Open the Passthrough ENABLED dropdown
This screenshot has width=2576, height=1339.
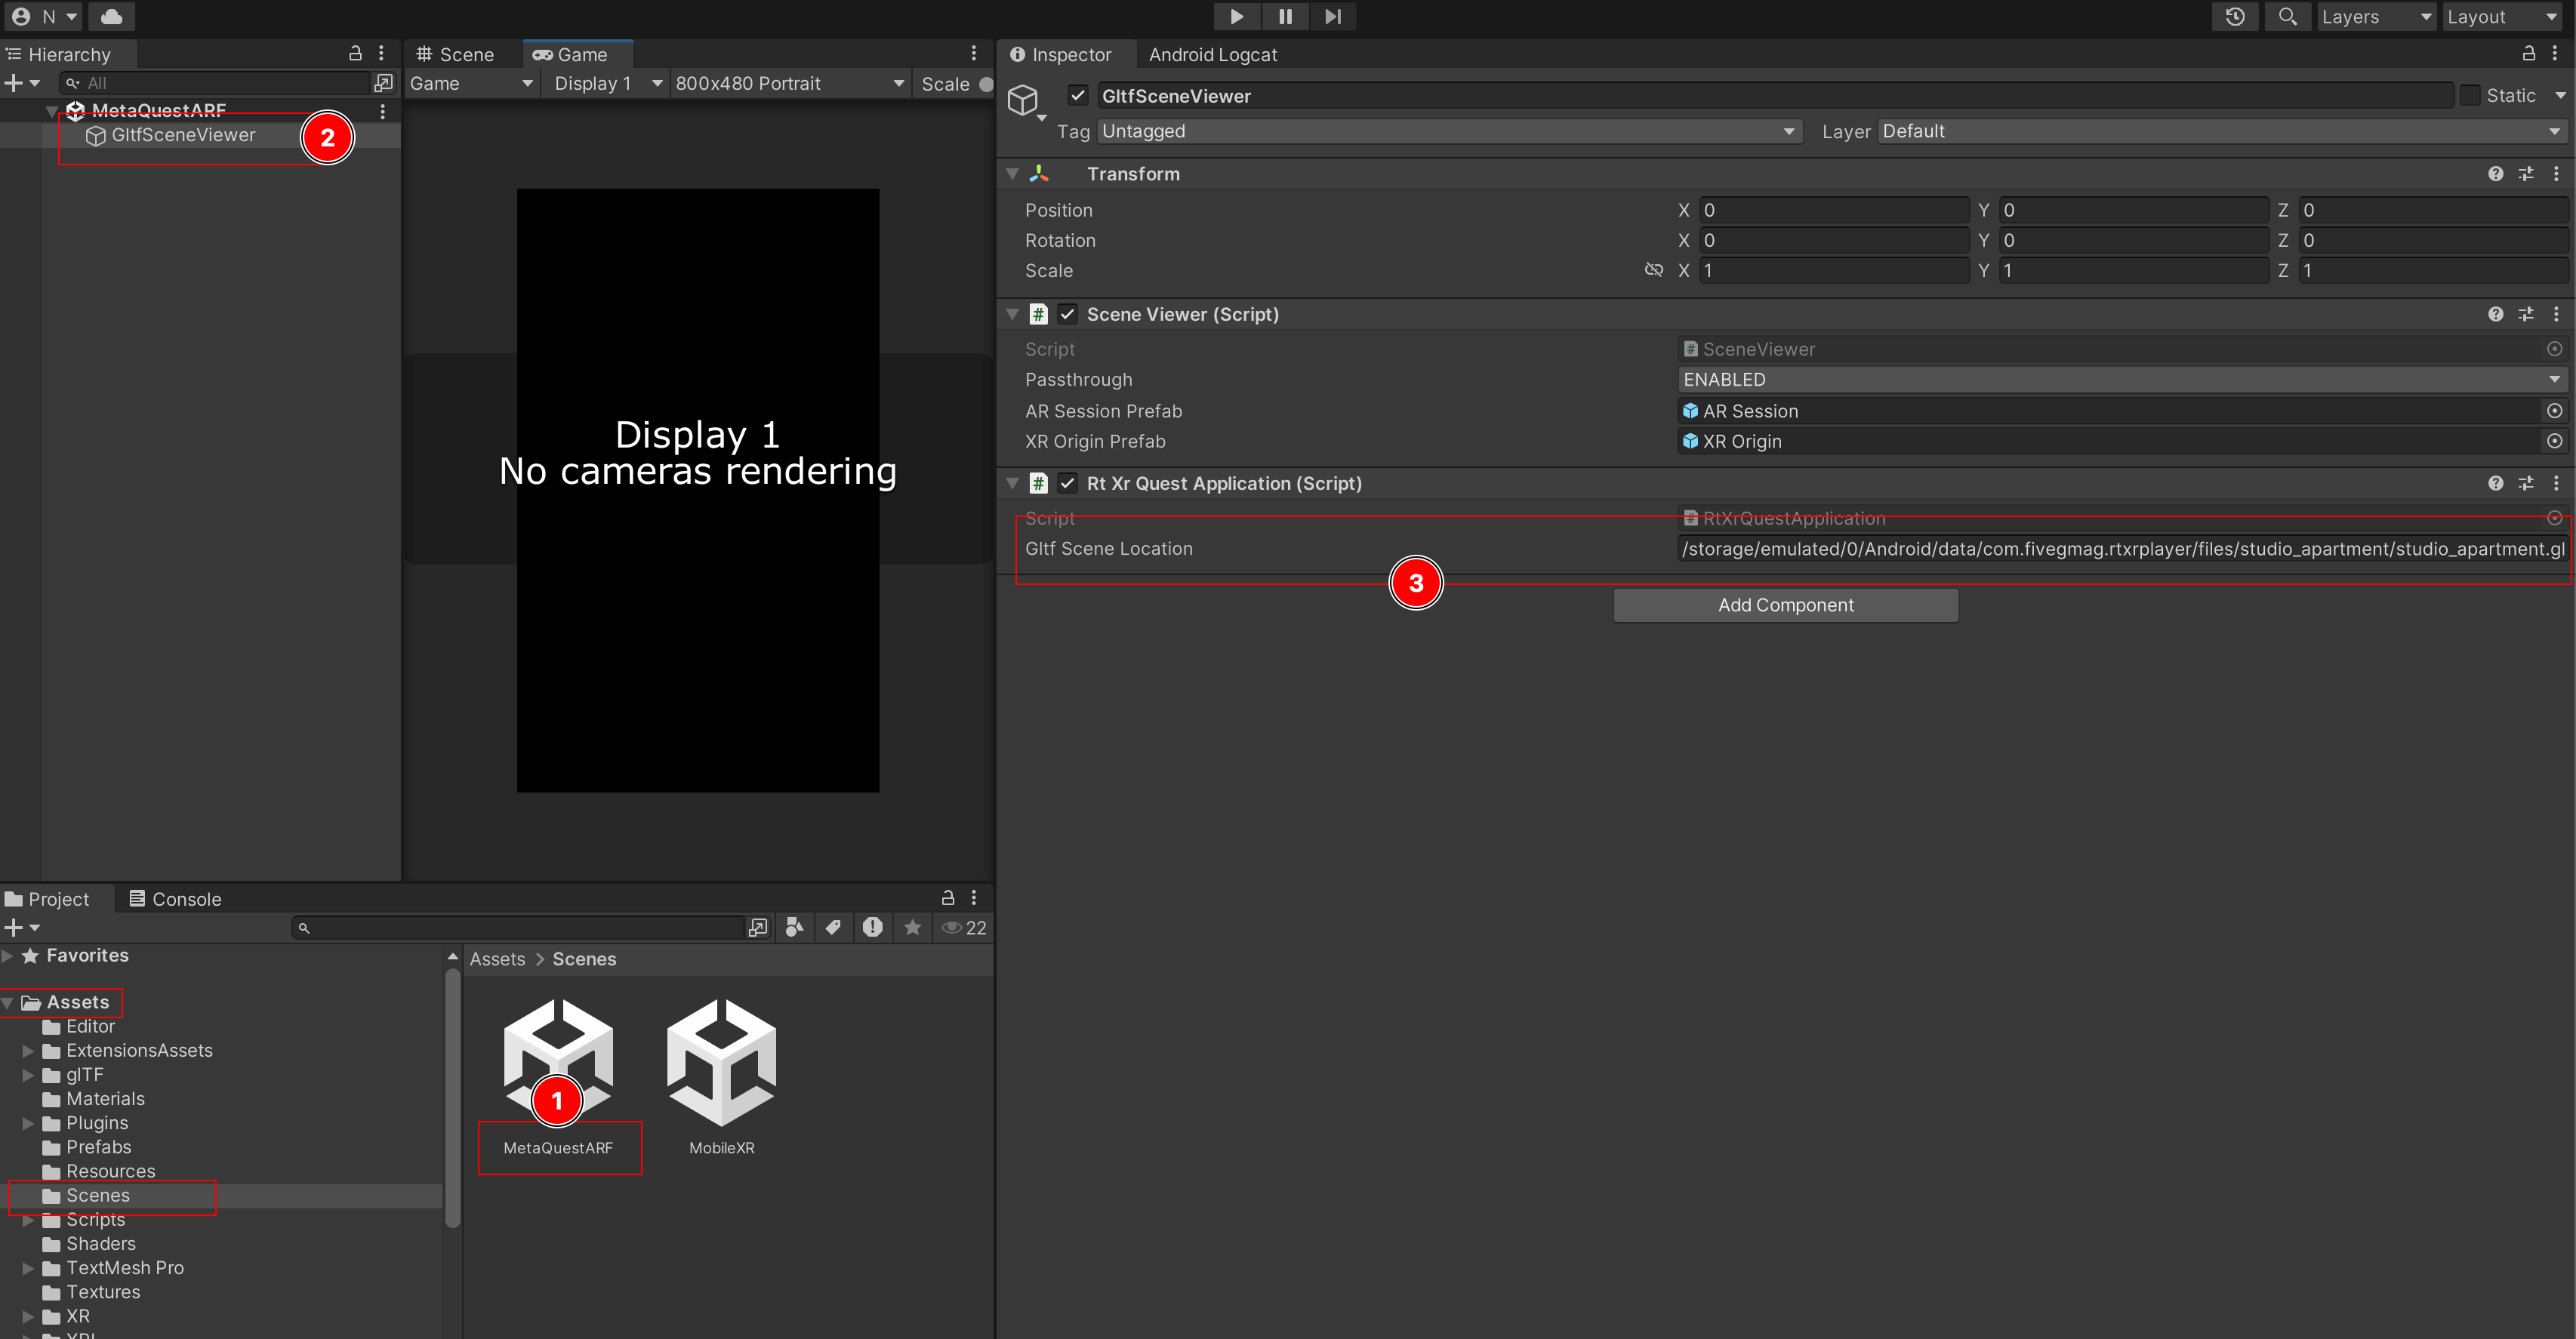click(2121, 380)
